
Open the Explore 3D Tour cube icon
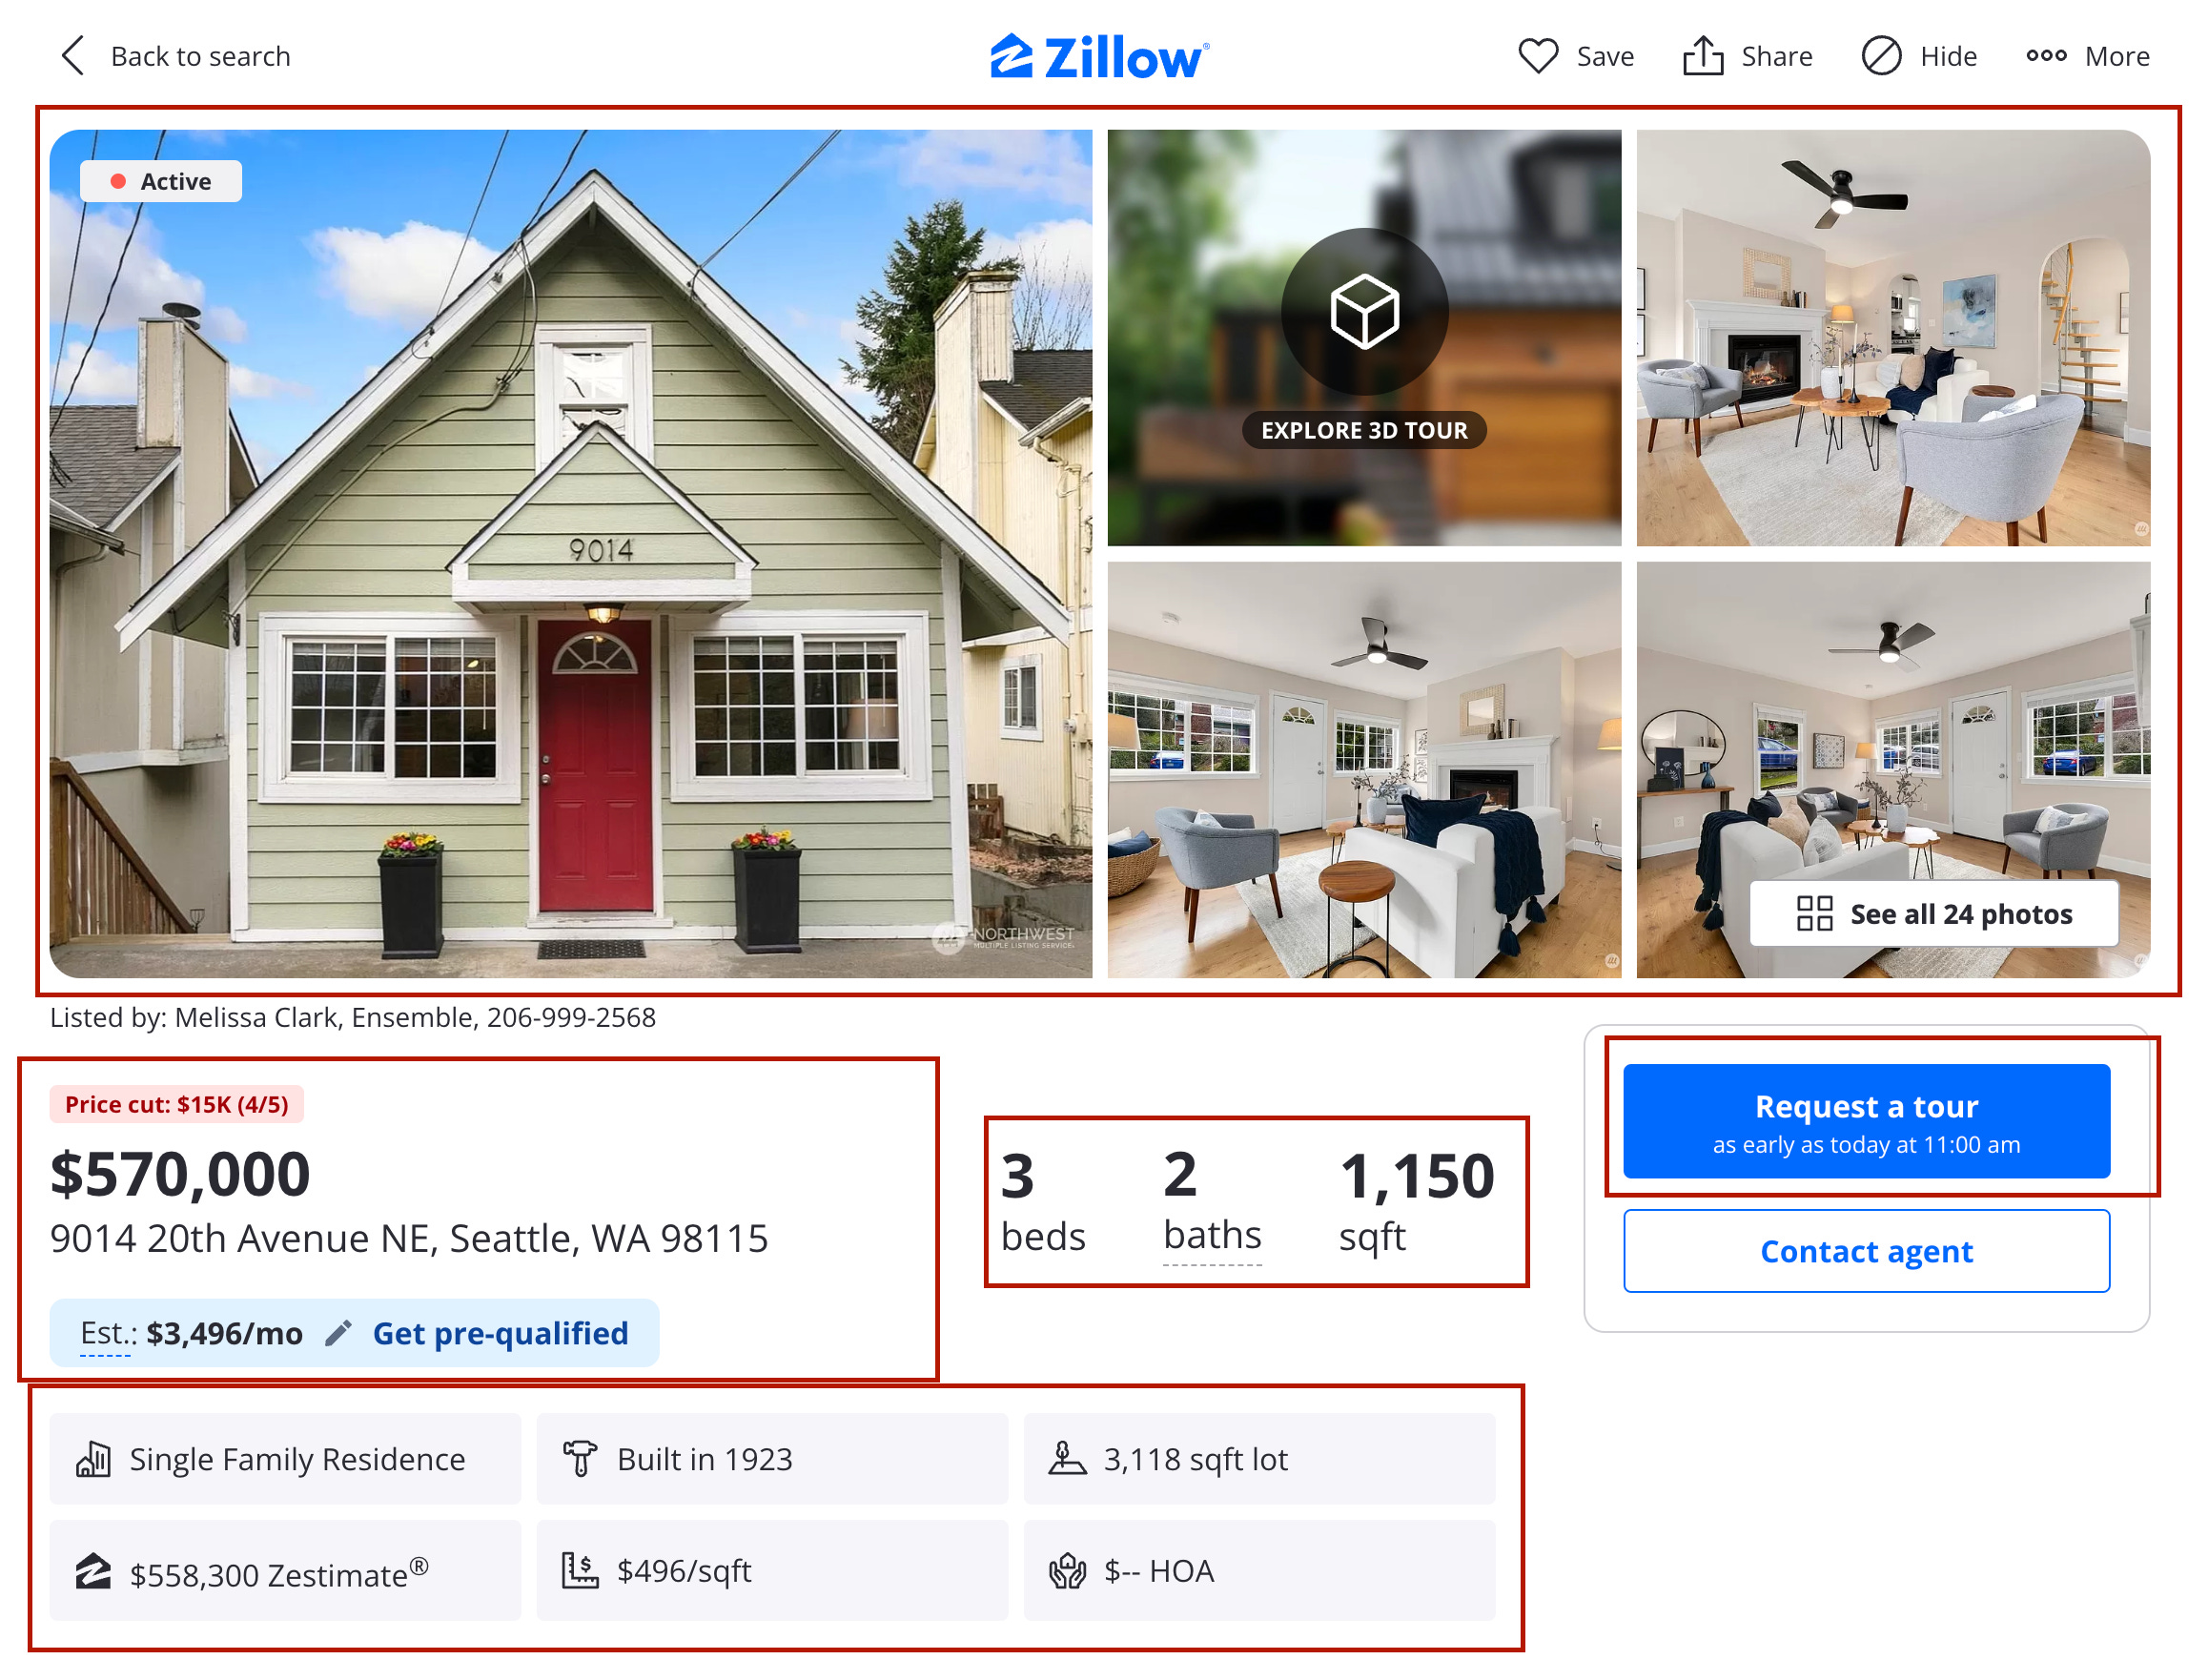pos(1364,312)
